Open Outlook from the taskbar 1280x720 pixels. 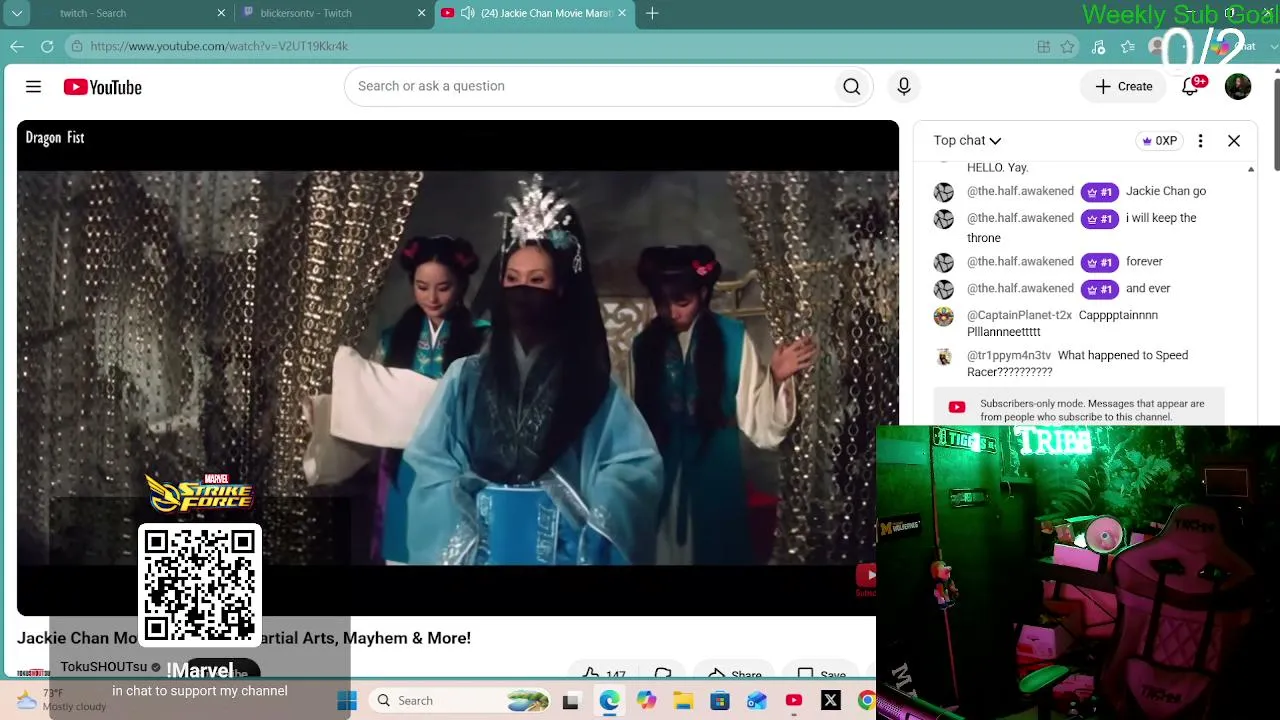coord(757,701)
